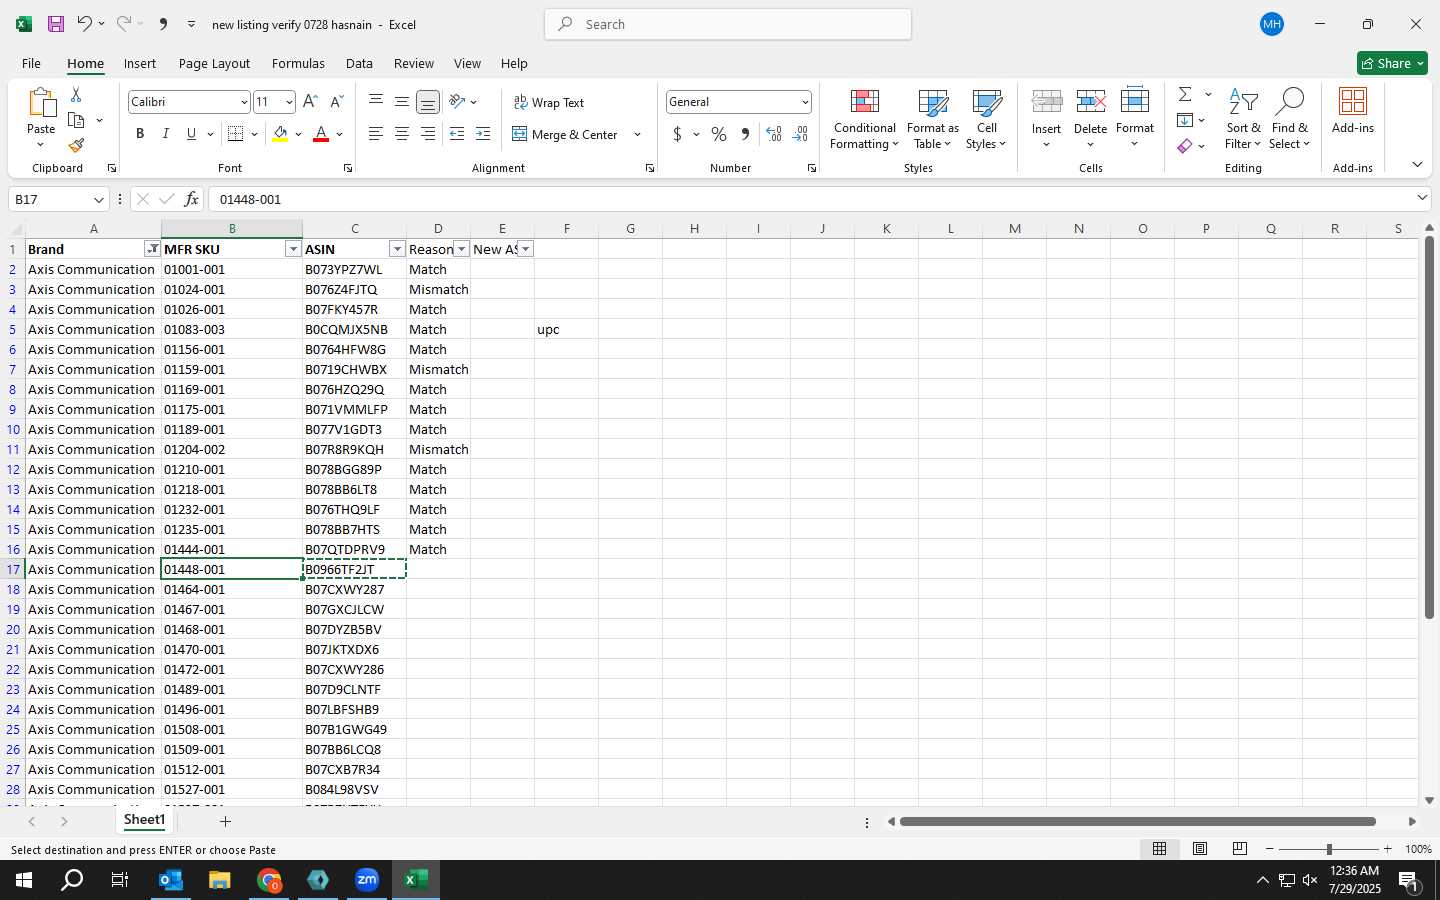Image resolution: width=1440 pixels, height=900 pixels.
Task: Click the Format Painter brush icon
Action: [76, 146]
